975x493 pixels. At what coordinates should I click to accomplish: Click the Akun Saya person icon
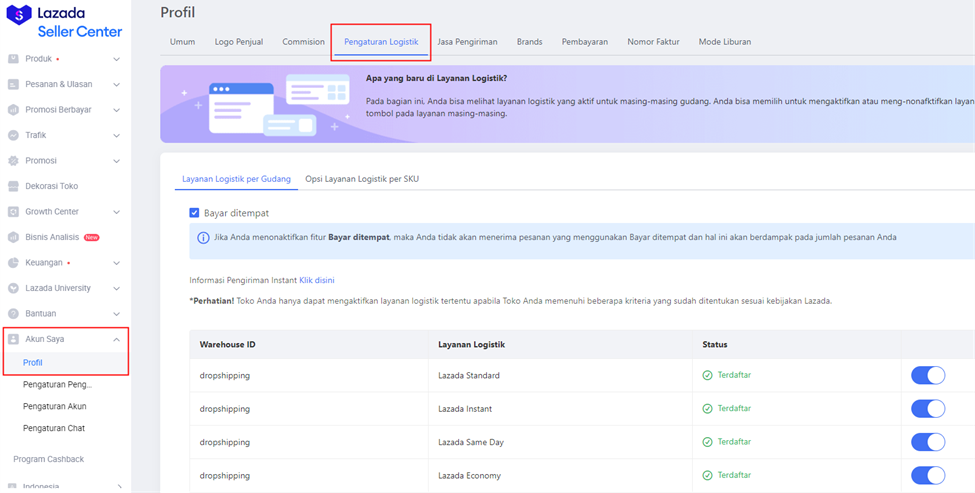(x=13, y=339)
